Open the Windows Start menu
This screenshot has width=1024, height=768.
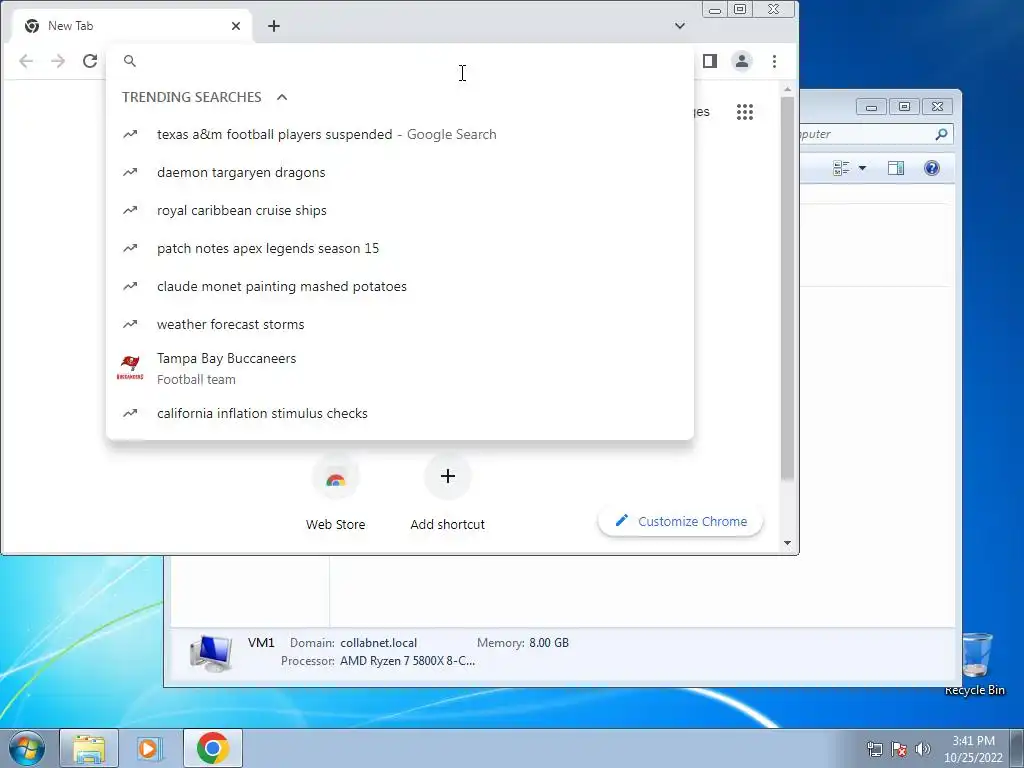coord(27,748)
